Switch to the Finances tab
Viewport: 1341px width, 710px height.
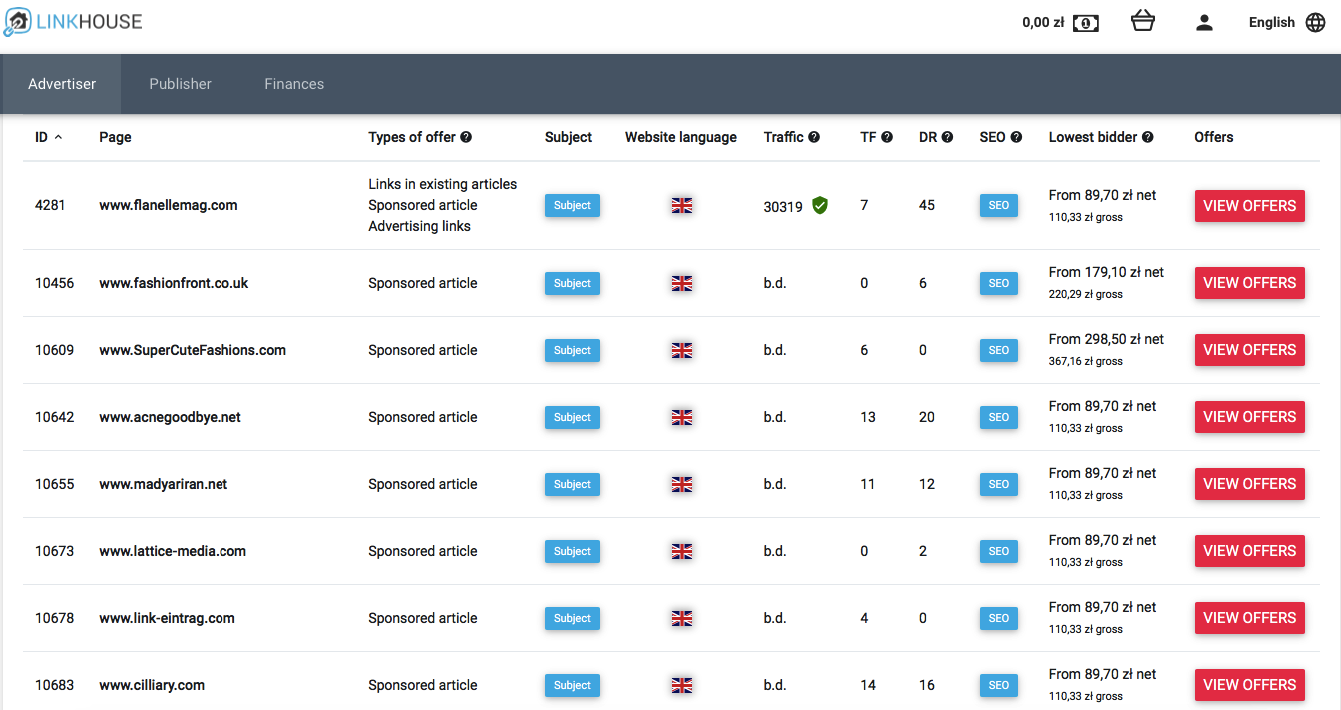coord(294,84)
